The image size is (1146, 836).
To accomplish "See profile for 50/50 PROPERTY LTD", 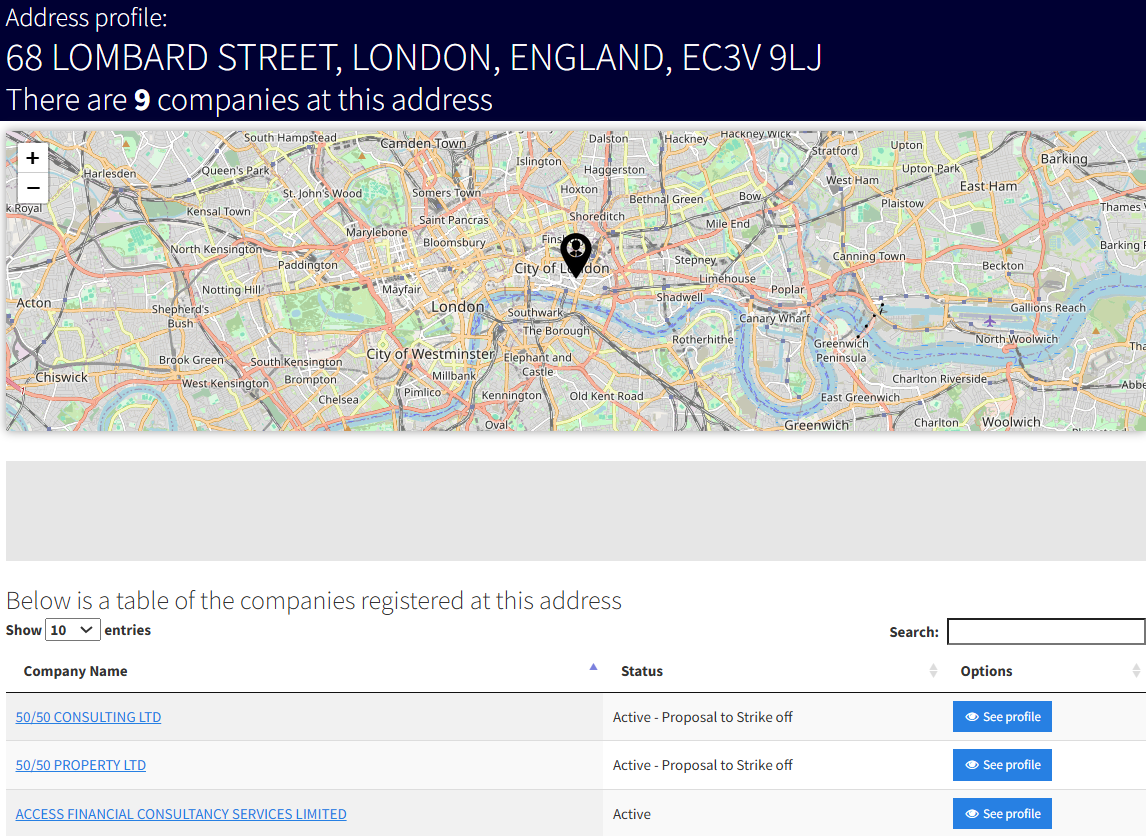I will click(x=1002, y=765).
